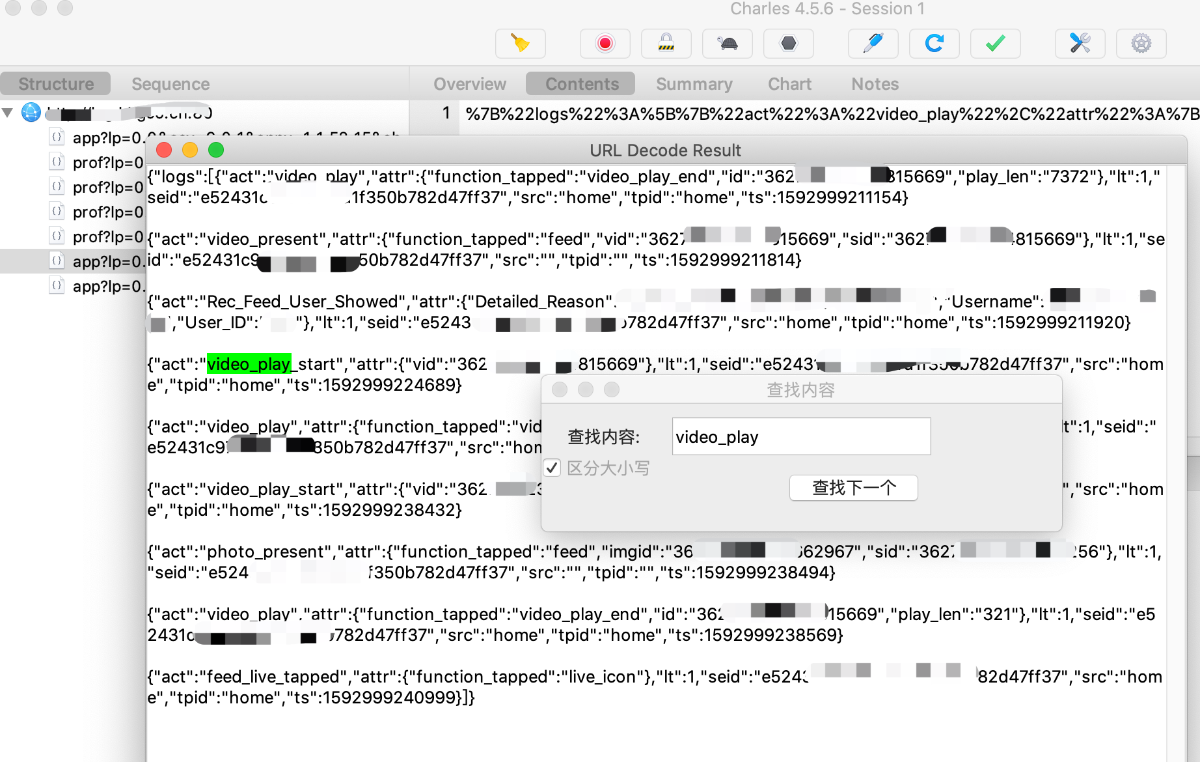
Task: Close the 查找内容 find dialog
Action: [x=560, y=389]
